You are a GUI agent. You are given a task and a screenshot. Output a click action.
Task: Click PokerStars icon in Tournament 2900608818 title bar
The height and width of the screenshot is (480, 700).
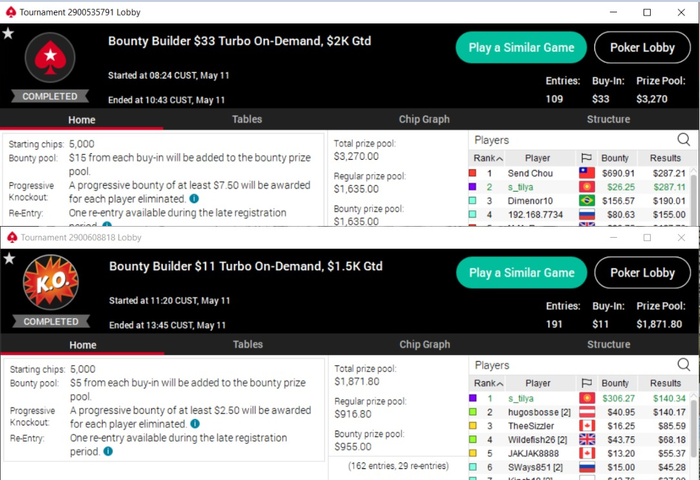pos(12,237)
